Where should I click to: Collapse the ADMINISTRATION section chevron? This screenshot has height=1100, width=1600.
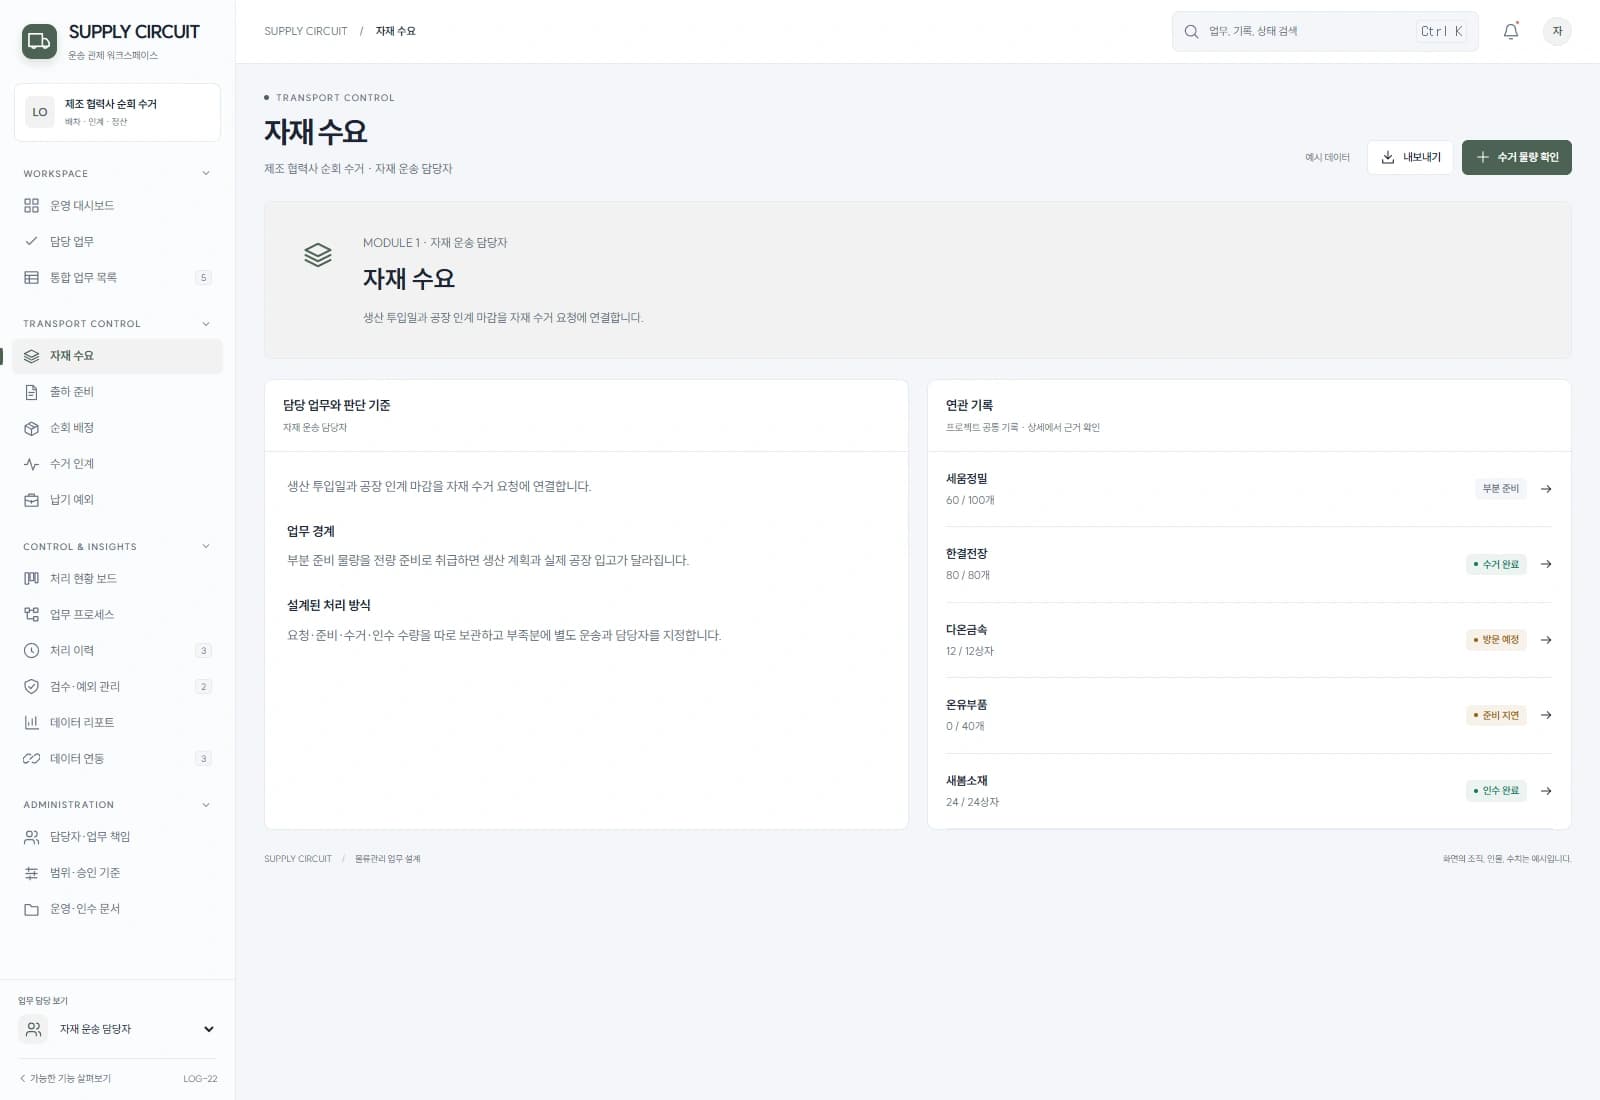pyautogui.click(x=206, y=805)
